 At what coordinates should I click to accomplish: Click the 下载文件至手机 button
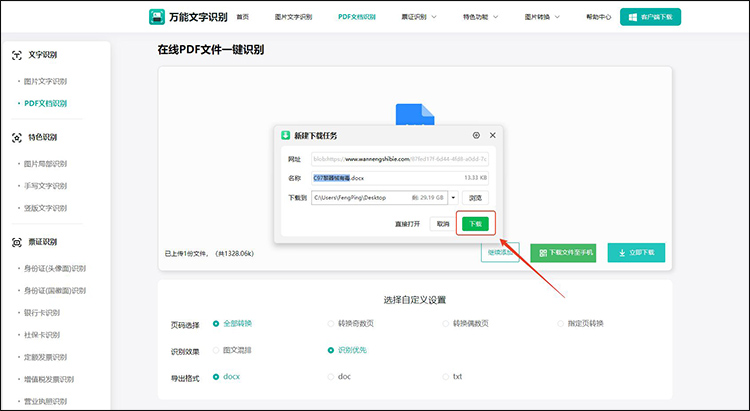(563, 253)
